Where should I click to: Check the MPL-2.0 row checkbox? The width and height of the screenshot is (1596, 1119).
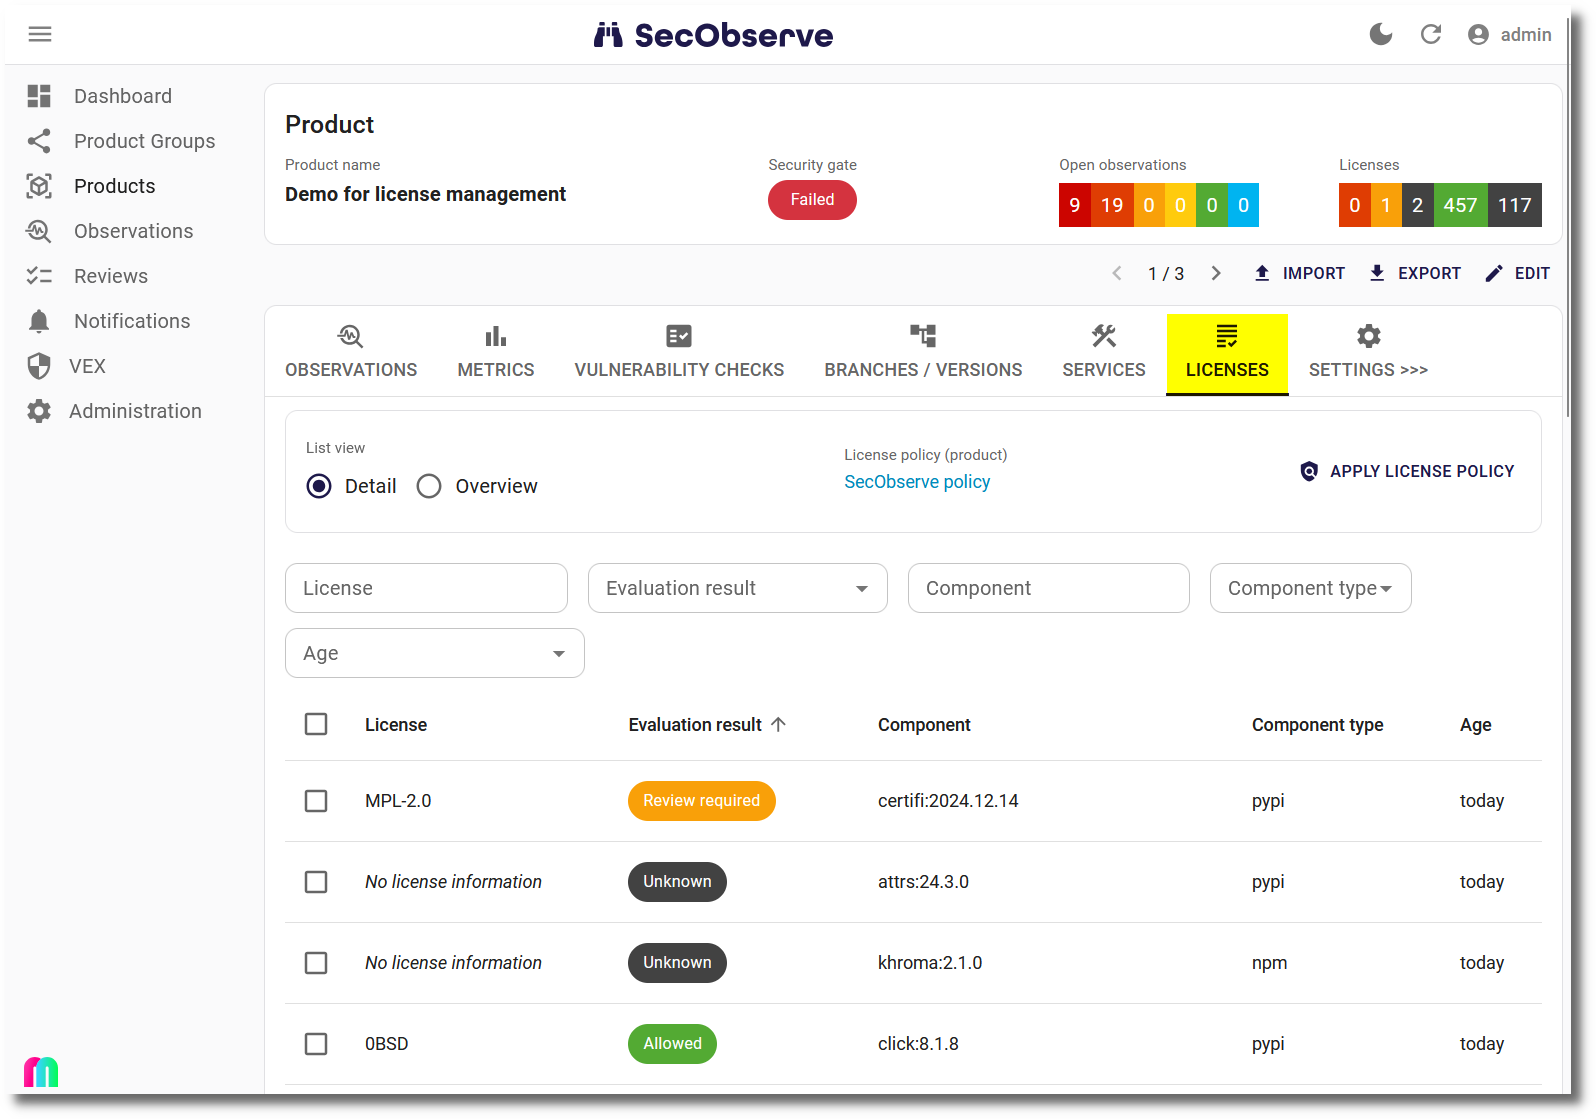pos(316,801)
